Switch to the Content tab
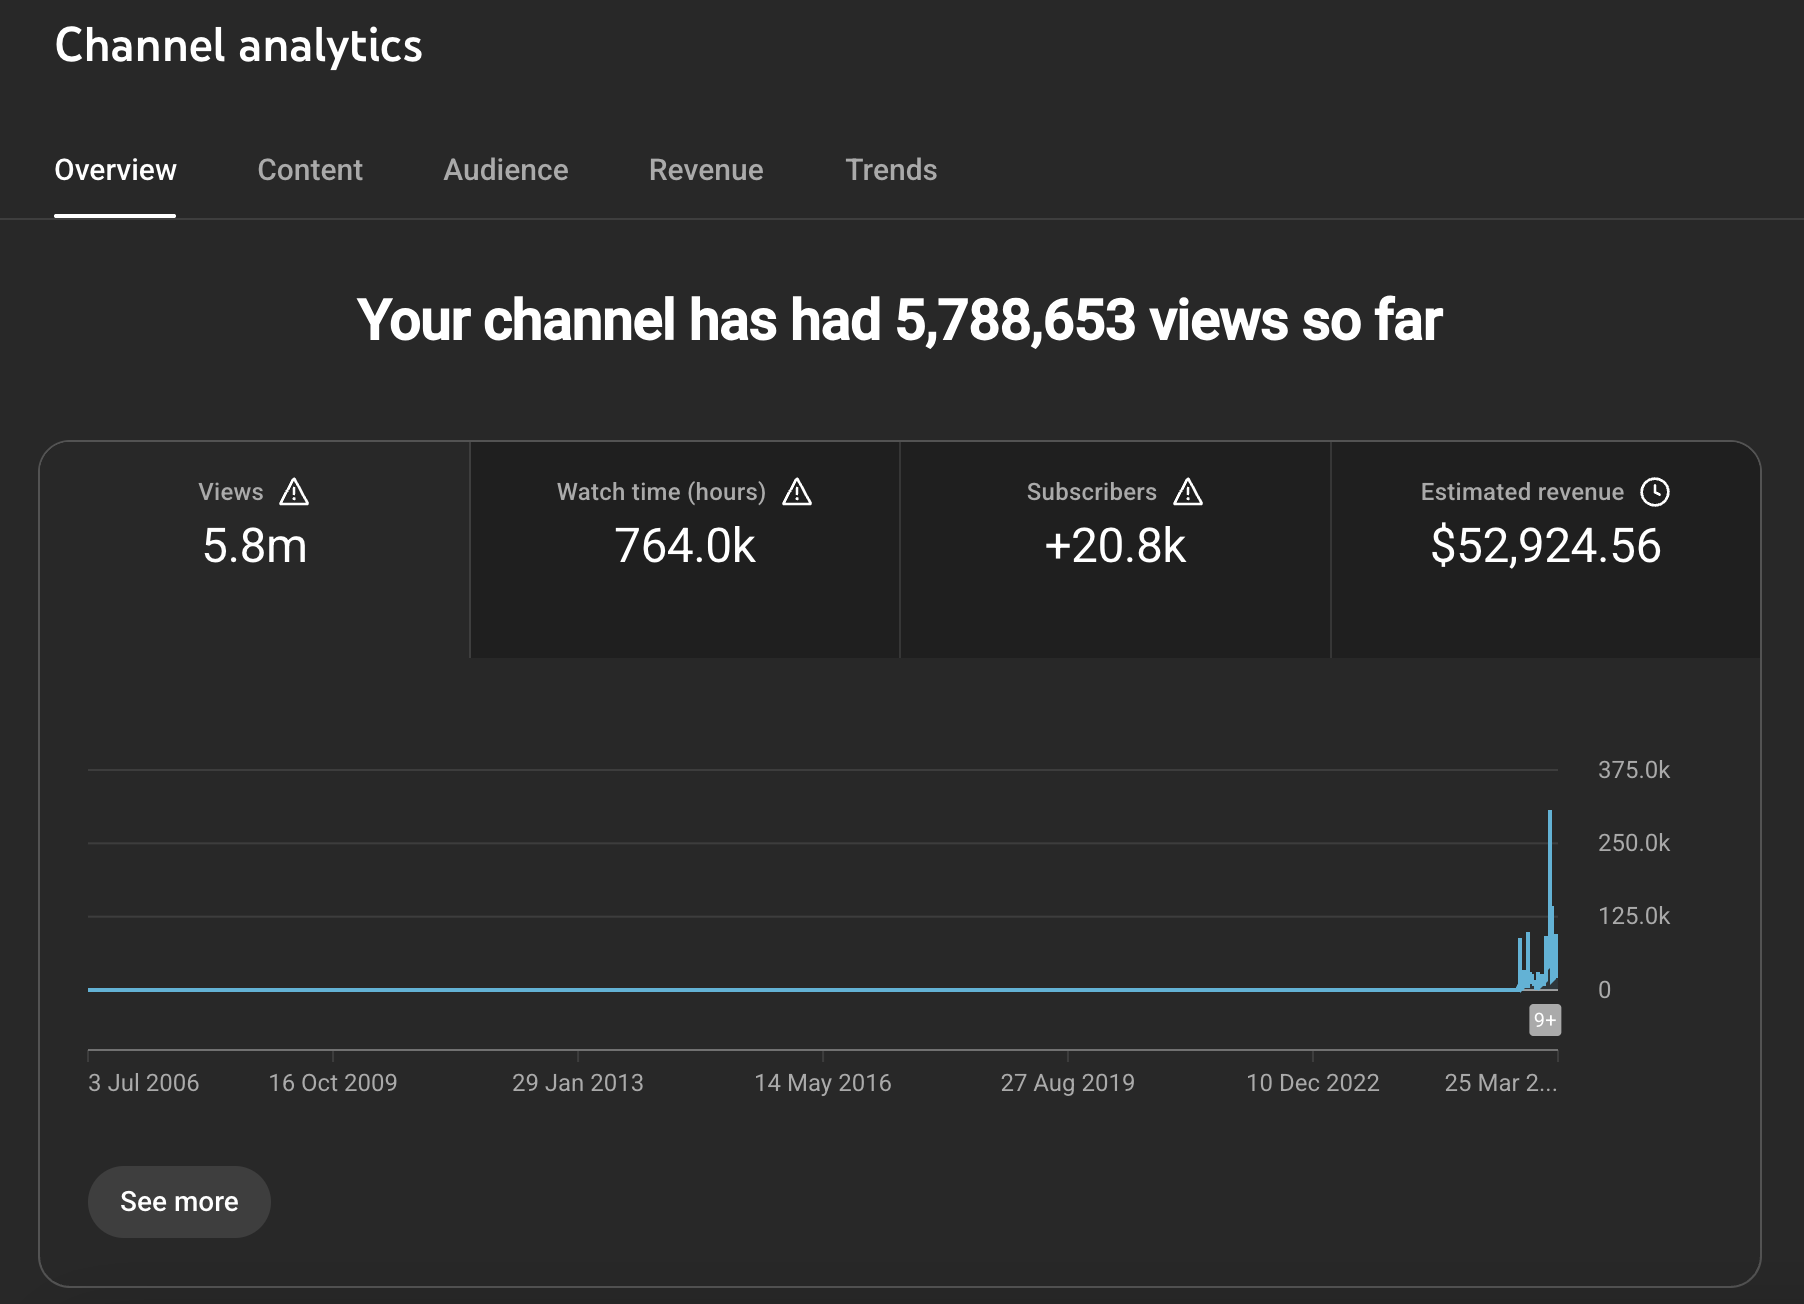This screenshot has width=1804, height=1304. coord(310,170)
